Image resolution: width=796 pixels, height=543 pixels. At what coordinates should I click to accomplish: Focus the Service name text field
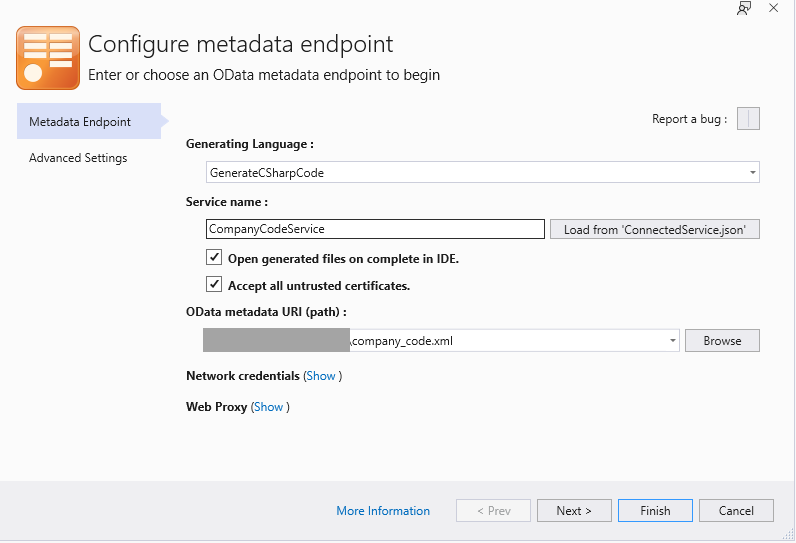tap(375, 229)
